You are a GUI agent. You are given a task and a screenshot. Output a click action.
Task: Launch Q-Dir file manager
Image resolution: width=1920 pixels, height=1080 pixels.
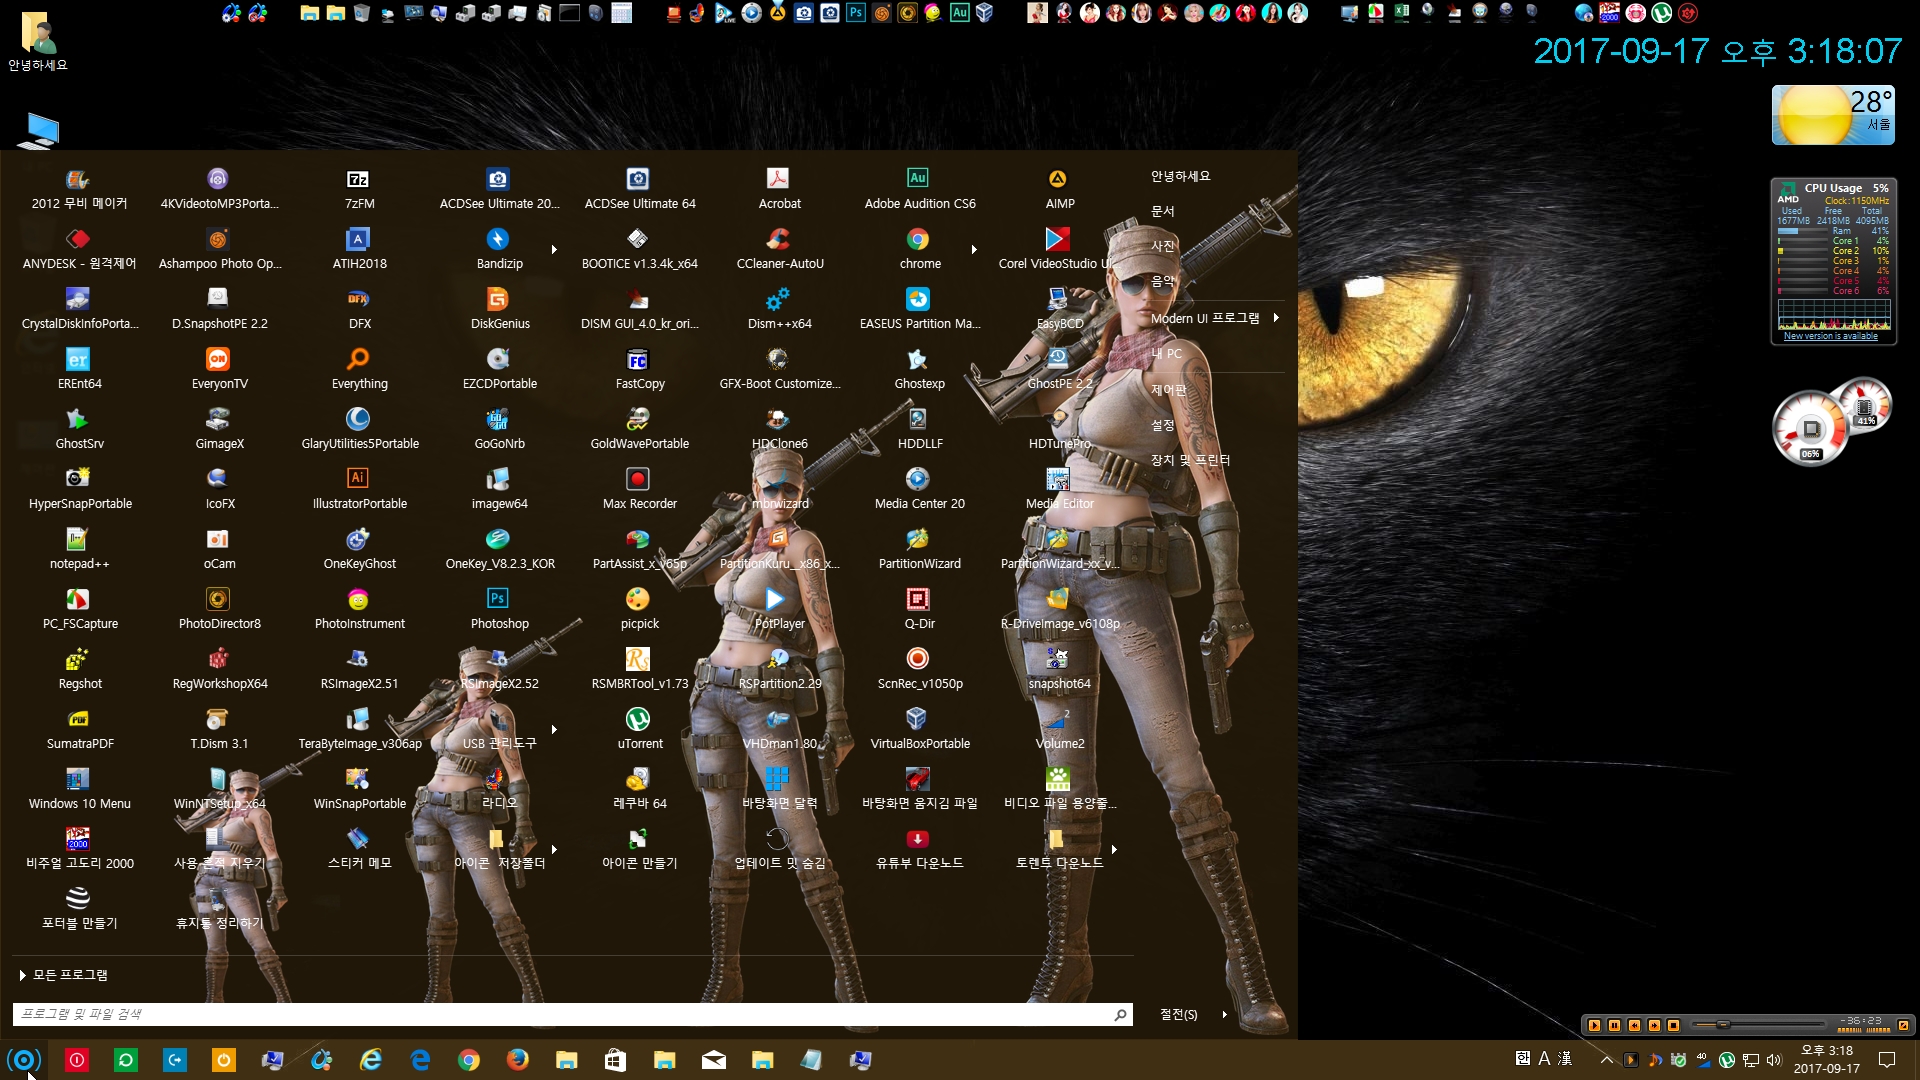coord(919,609)
